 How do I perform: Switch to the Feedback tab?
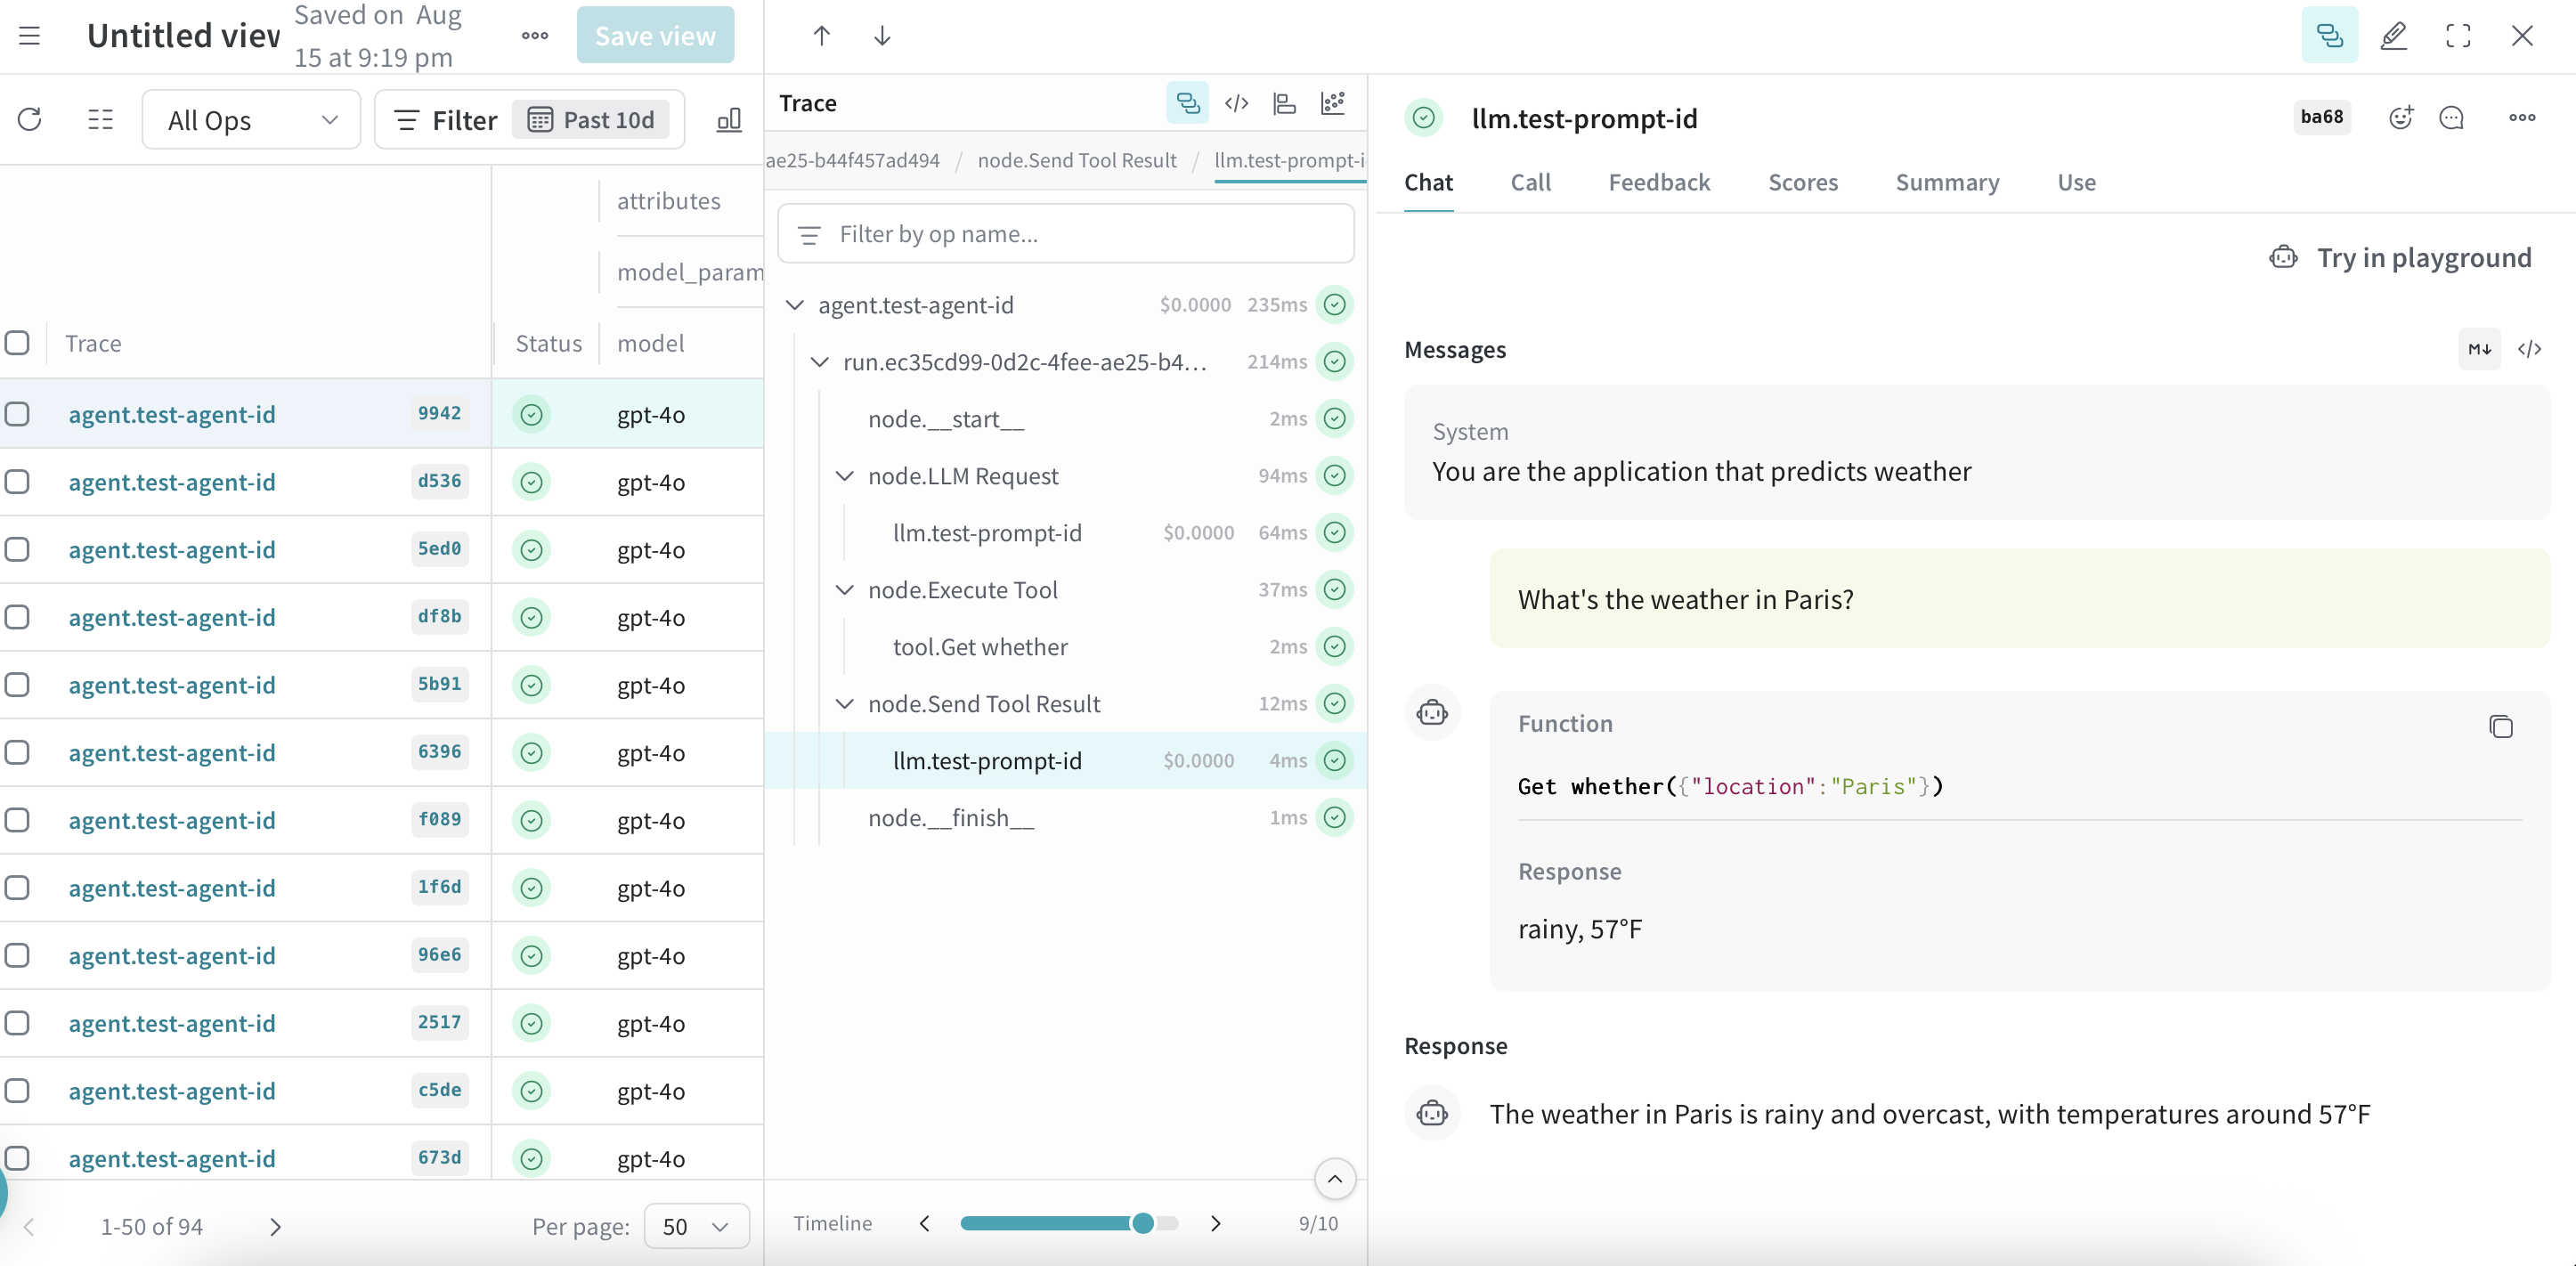click(1659, 183)
